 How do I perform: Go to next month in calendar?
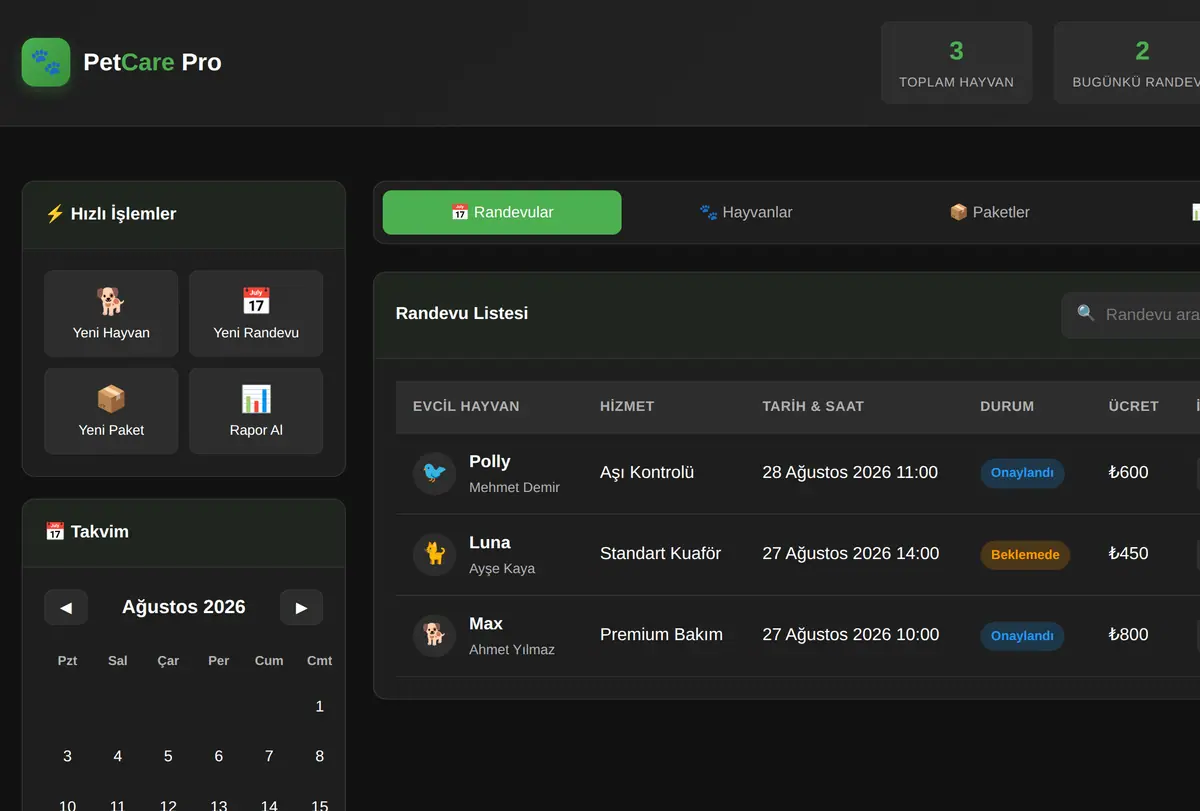tap(301, 607)
